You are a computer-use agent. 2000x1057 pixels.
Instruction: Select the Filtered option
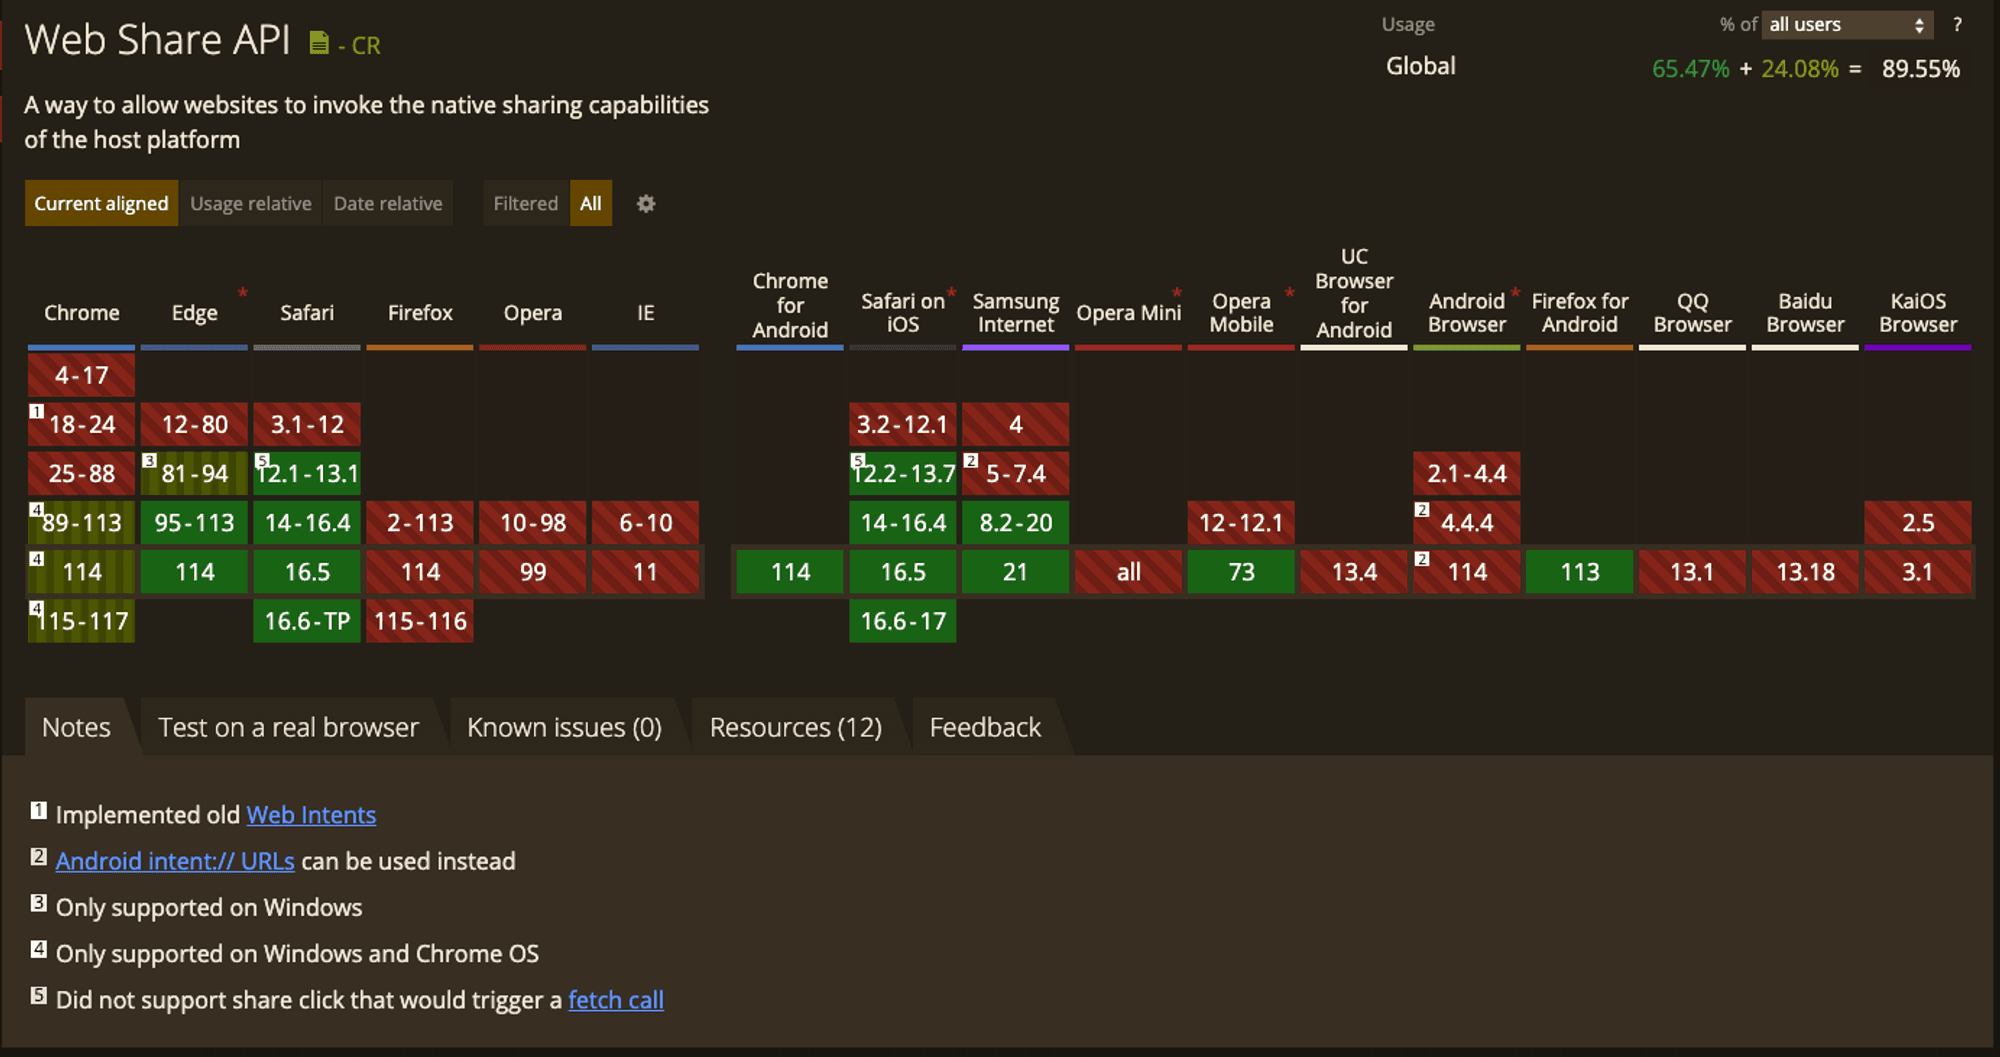coord(526,203)
